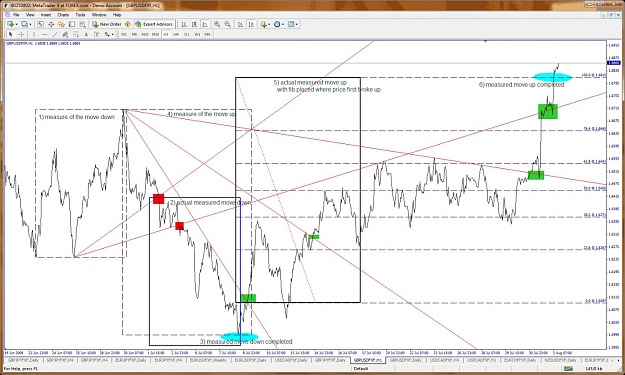Open the Tools menu
Screen dimensions: 625x375
tap(80, 15)
